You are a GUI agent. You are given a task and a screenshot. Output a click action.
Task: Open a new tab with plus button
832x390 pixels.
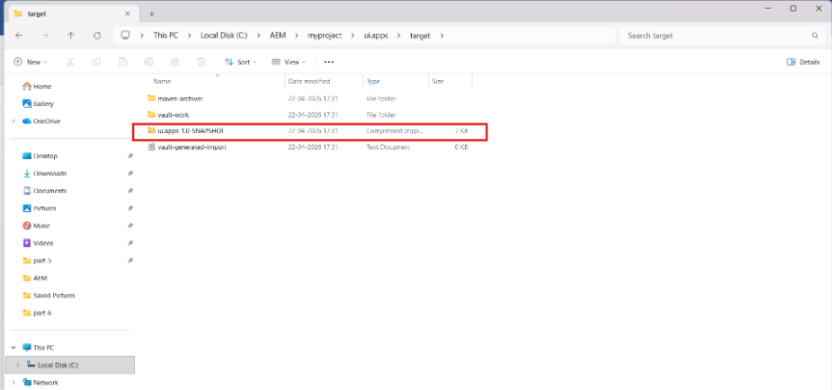click(x=152, y=14)
